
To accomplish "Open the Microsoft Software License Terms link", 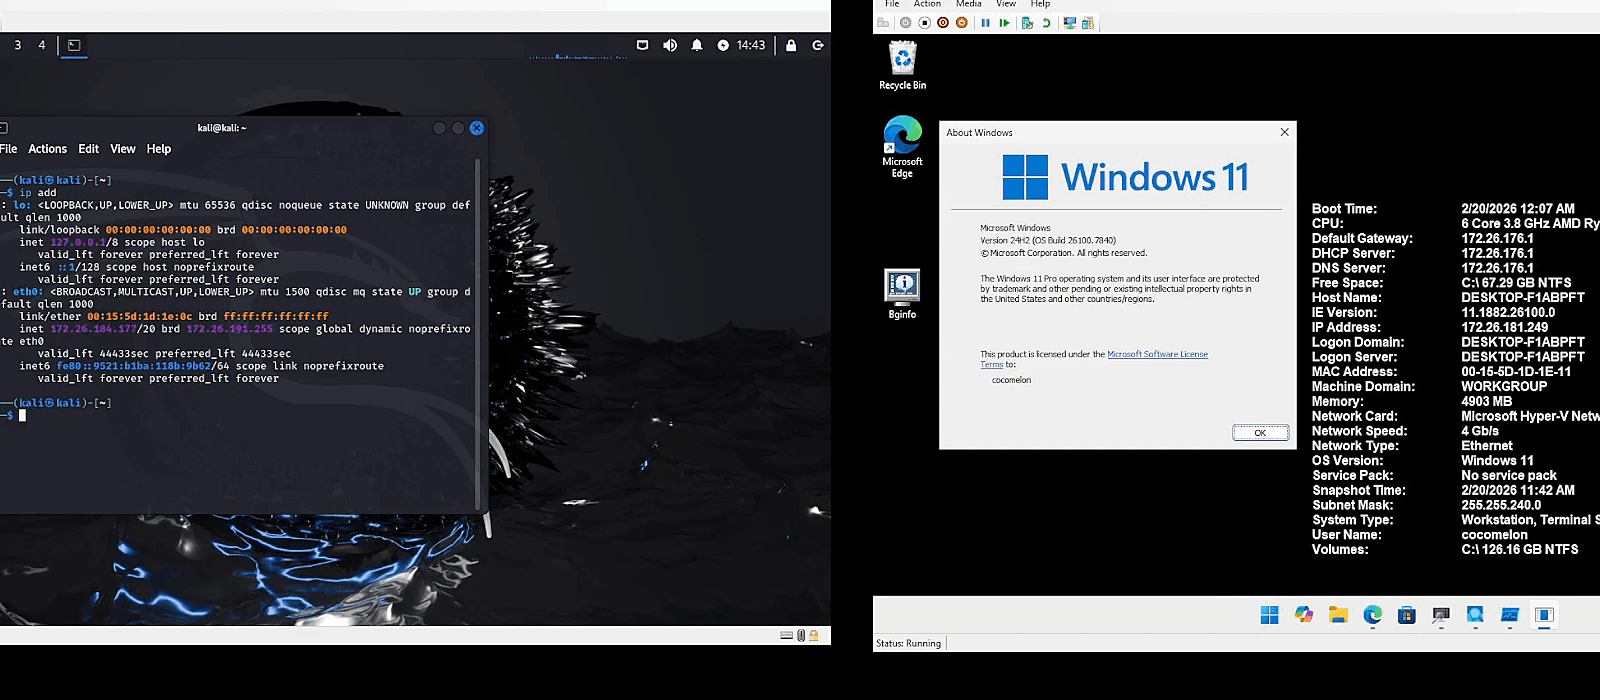I will pyautogui.click(x=1157, y=354).
